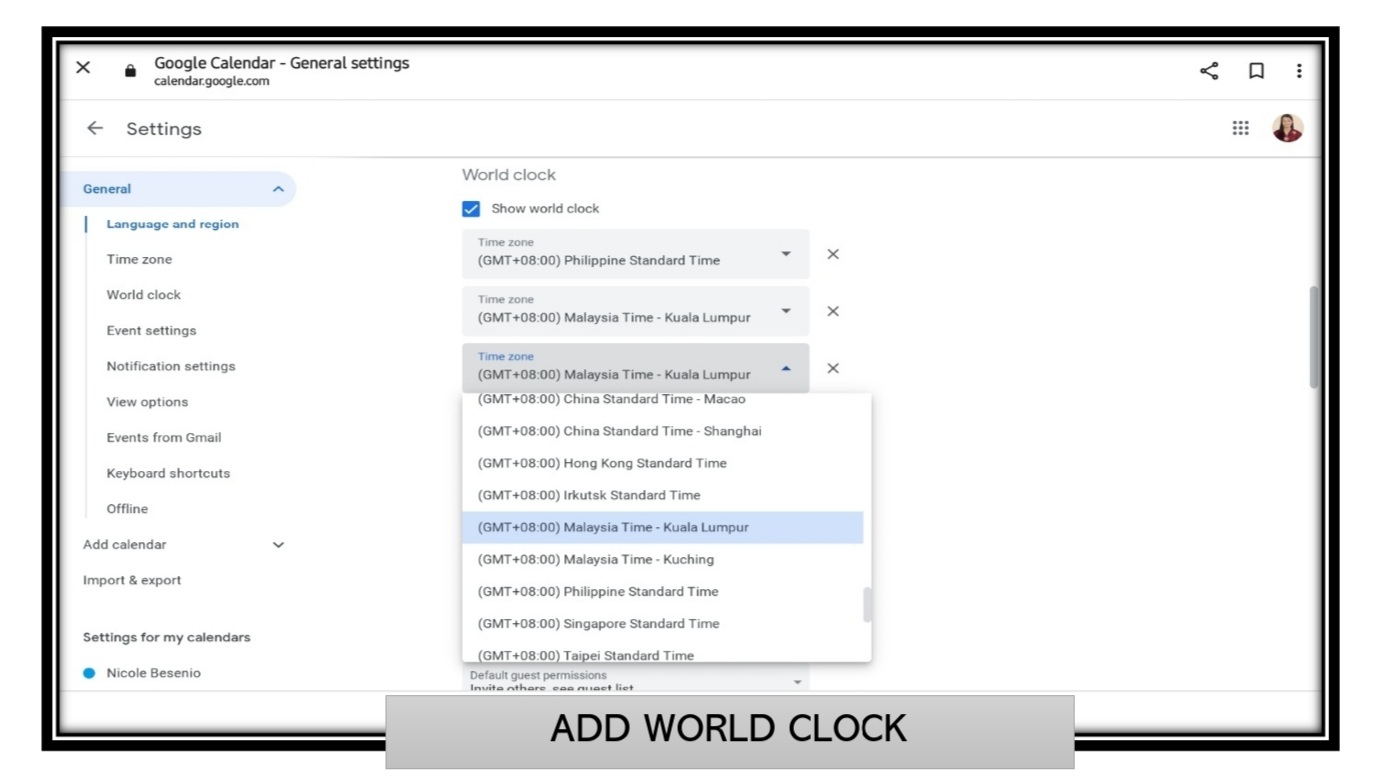Screen dimensions: 1375x780
Task: Open Events from Gmail settings
Action: pos(164,438)
